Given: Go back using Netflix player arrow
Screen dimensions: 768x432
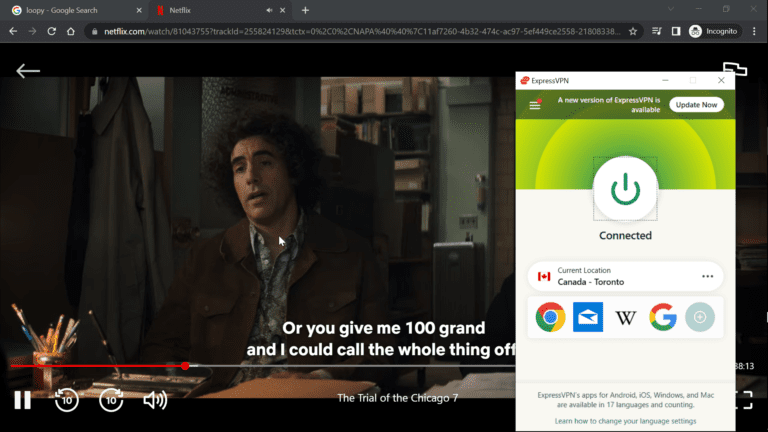Looking at the screenshot, I should click(x=28, y=71).
